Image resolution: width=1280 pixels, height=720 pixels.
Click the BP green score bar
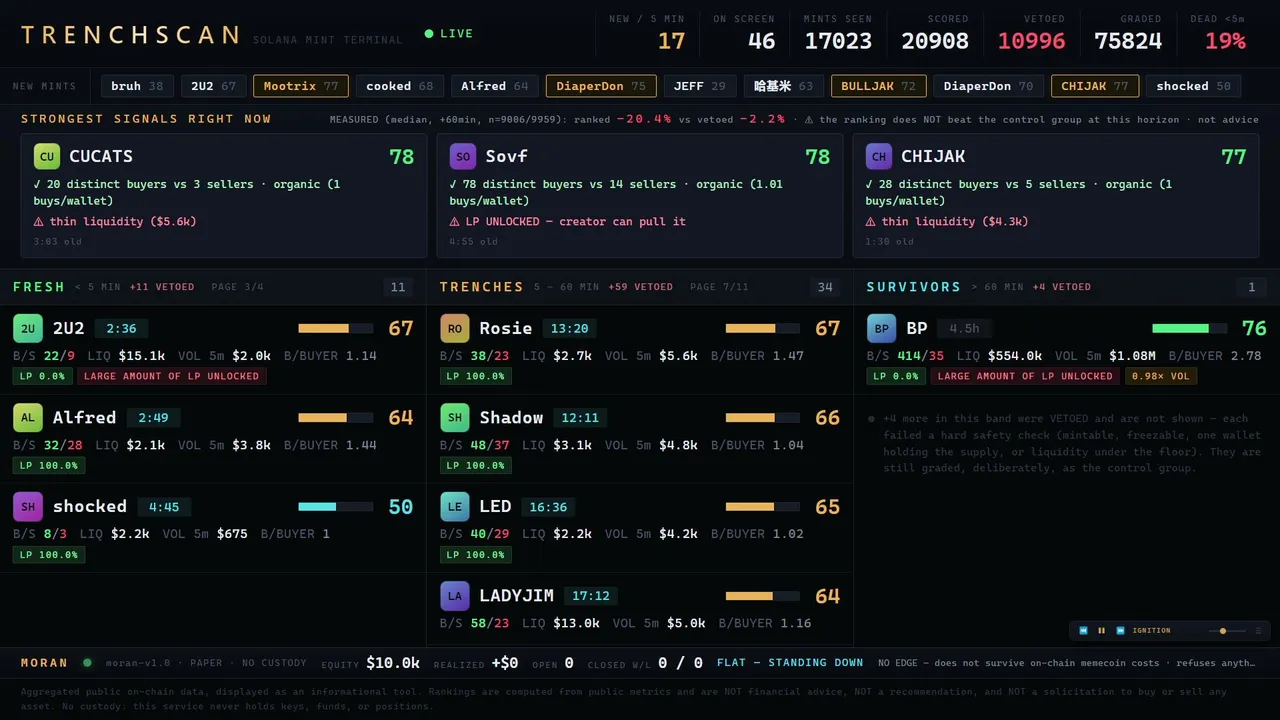click(x=1190, y=328)
